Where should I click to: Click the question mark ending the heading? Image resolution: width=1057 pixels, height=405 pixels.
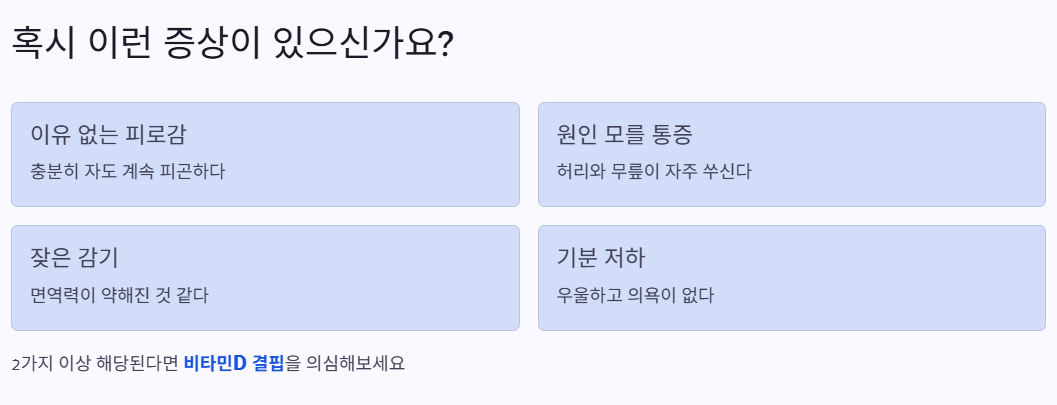[x=446, y=45]
